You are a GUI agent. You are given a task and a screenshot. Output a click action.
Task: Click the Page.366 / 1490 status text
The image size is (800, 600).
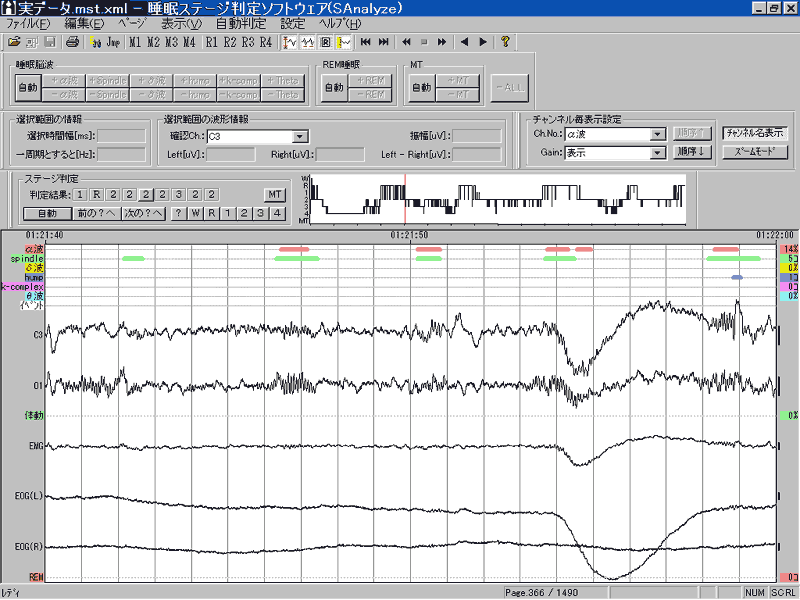point(541,593)
